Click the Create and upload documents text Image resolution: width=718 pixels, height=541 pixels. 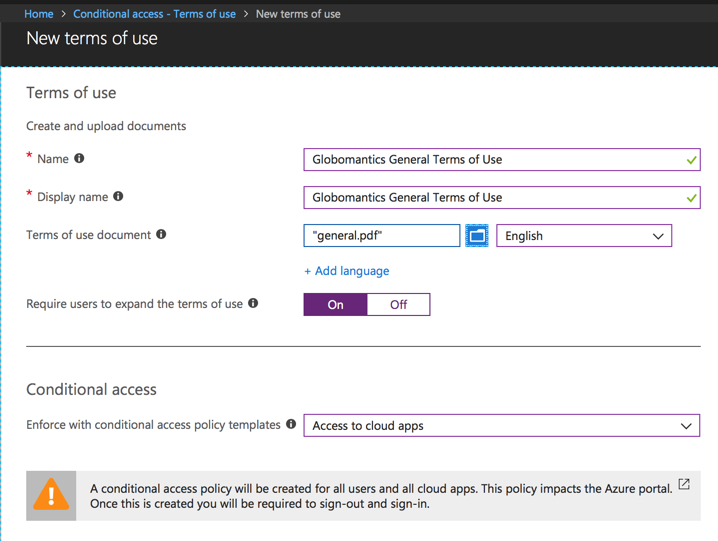pos(106,126)
